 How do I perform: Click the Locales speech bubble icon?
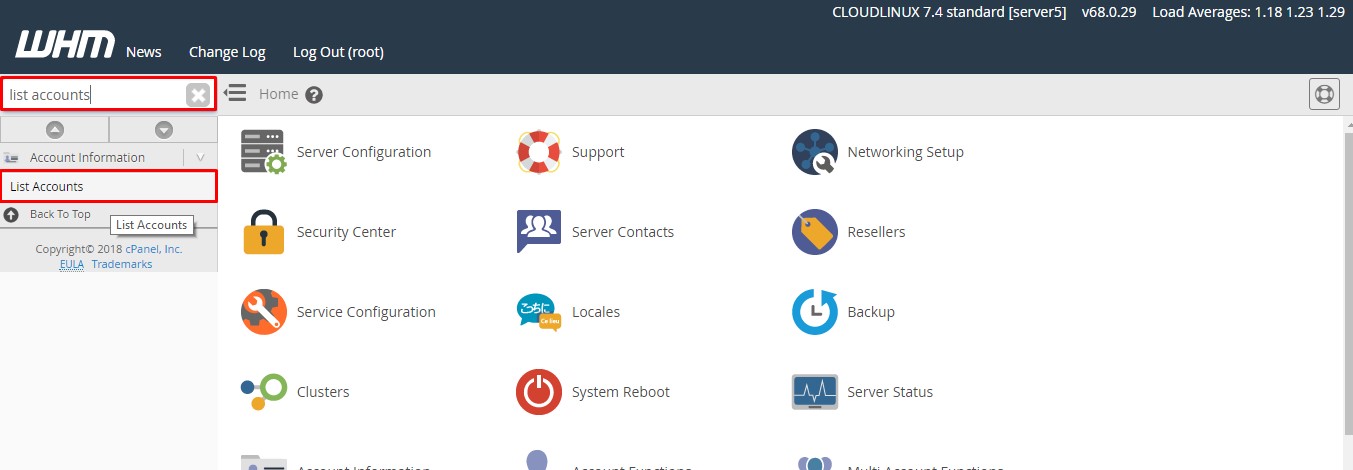[539, 312]
